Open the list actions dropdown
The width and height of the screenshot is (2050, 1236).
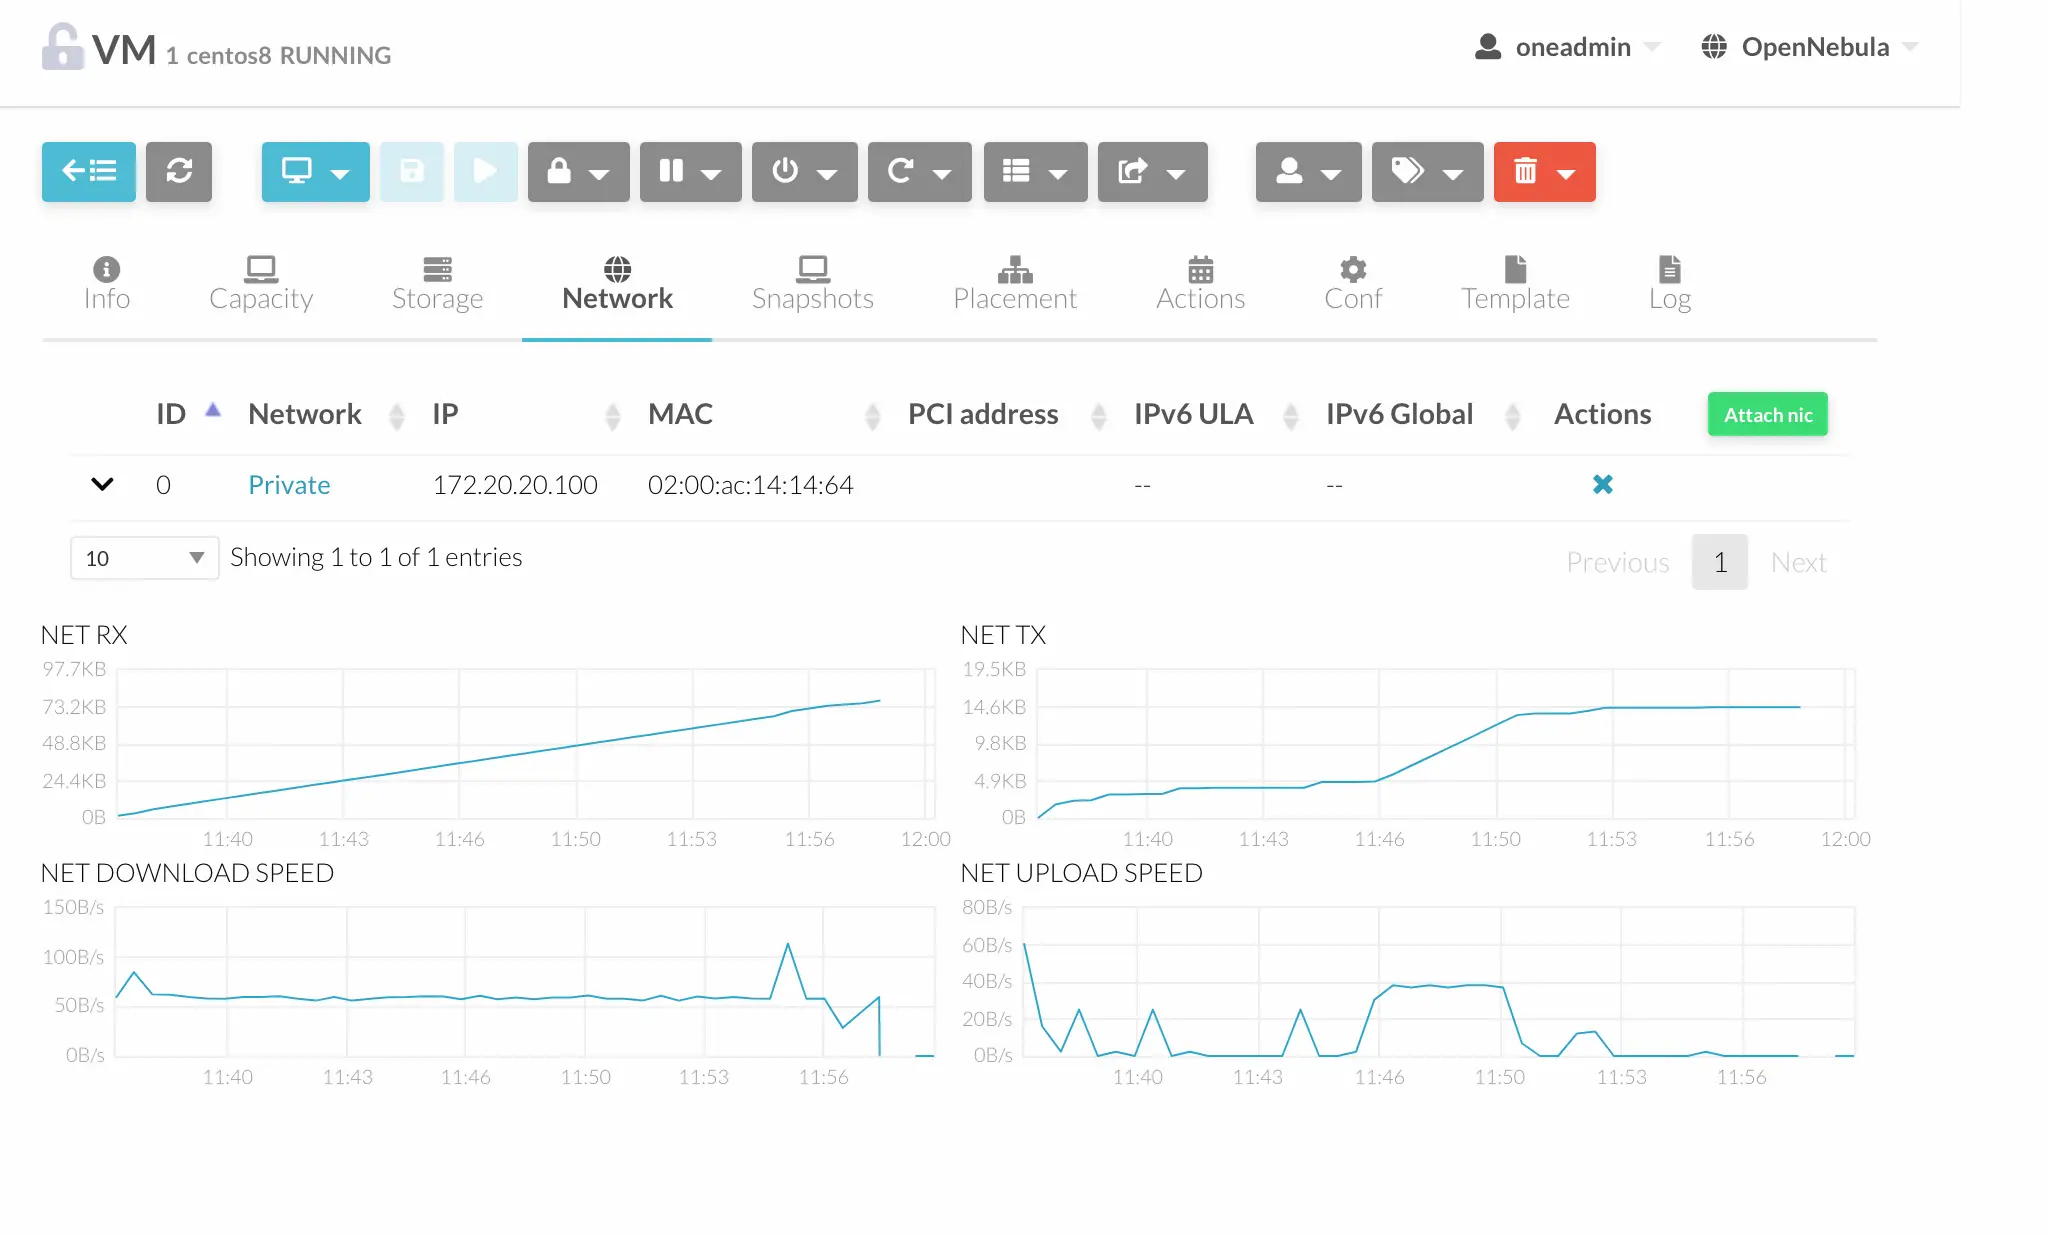pyautogui.click(x=1035, y=171)
